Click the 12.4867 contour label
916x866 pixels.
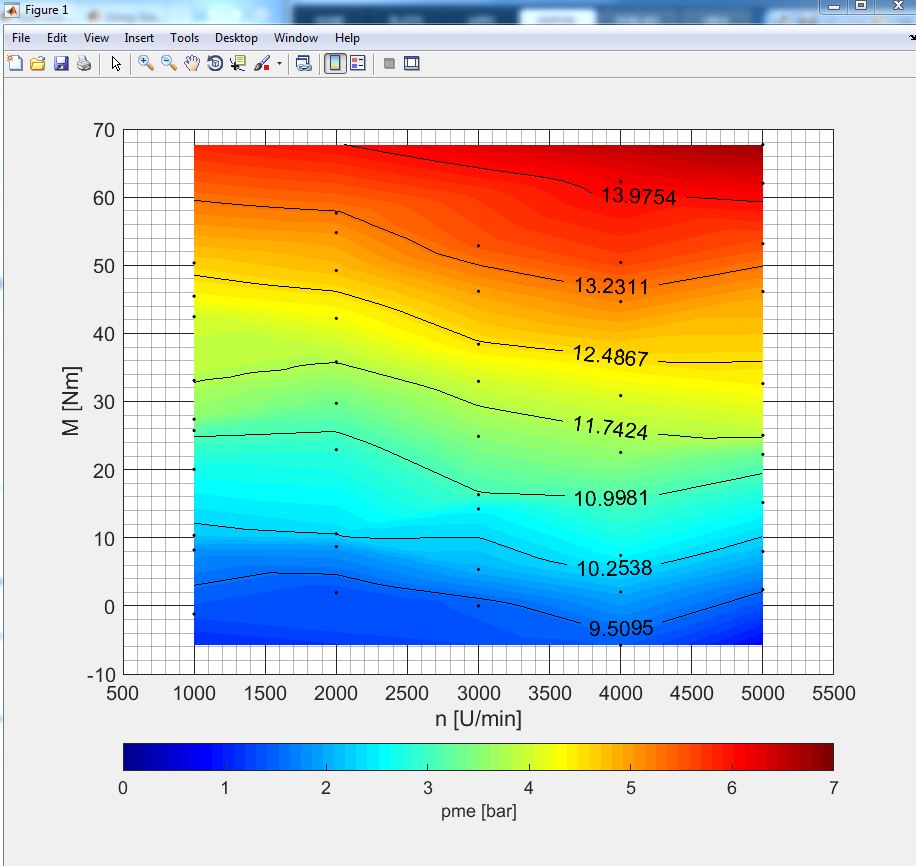click(x=610, y=356)
